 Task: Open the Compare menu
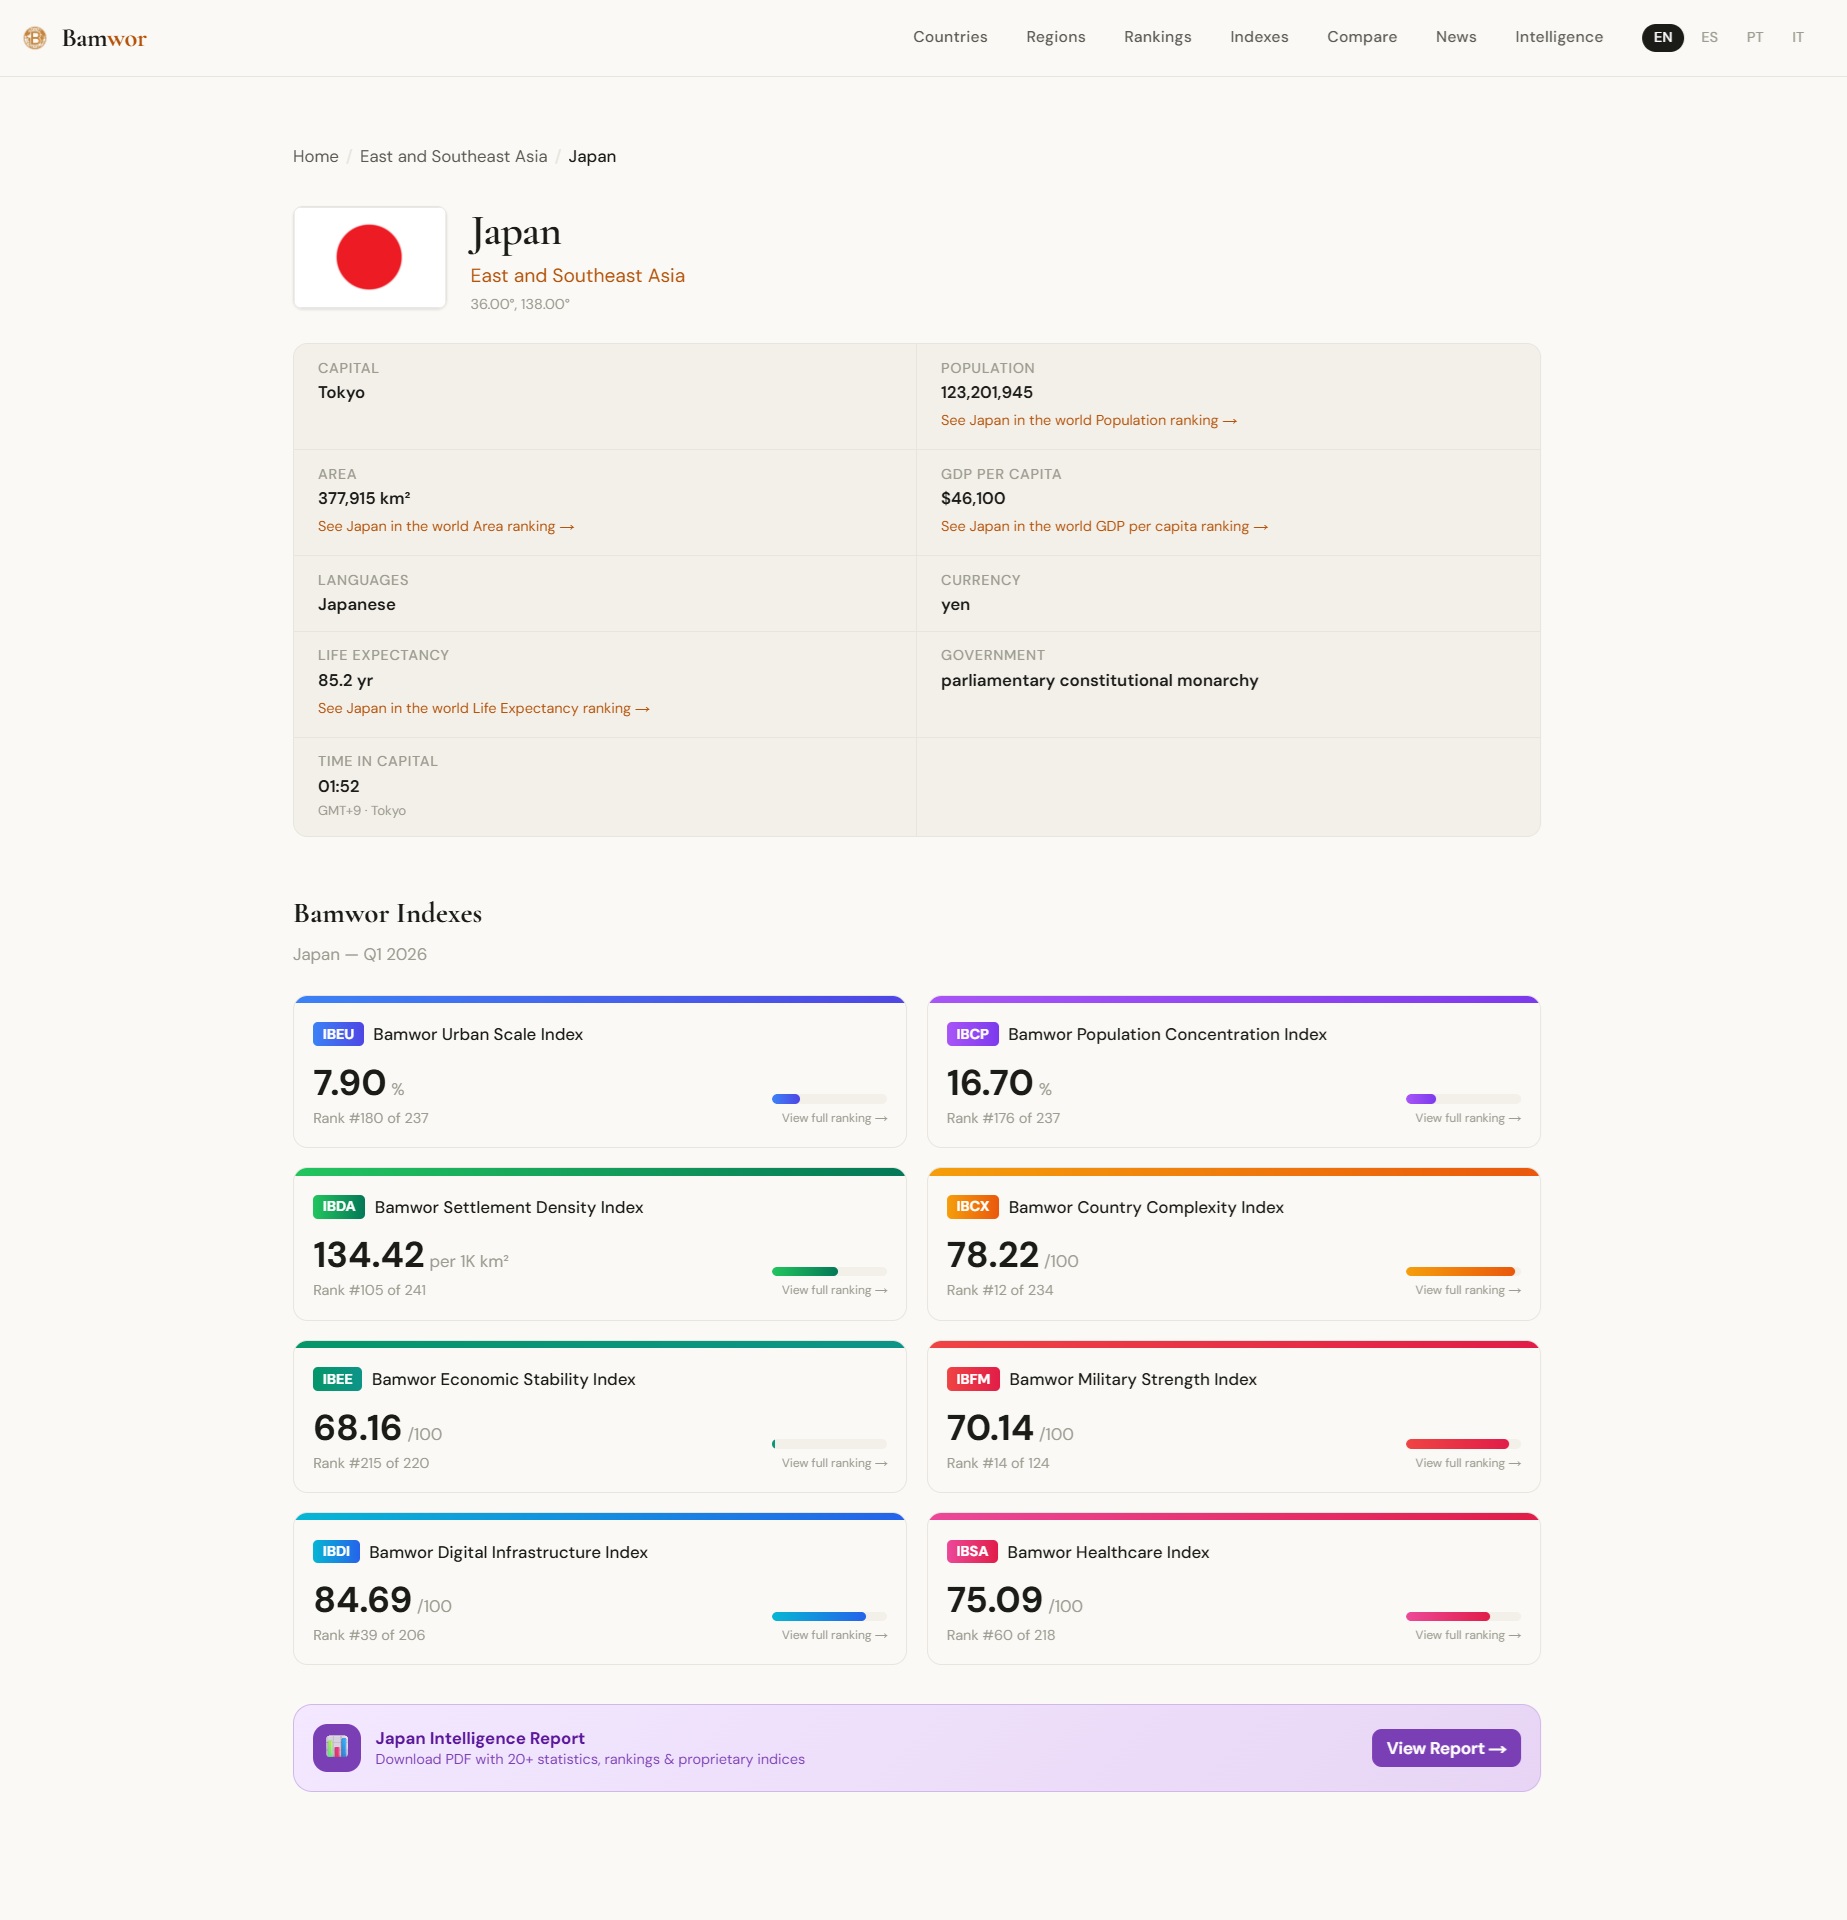[1361, 37]
